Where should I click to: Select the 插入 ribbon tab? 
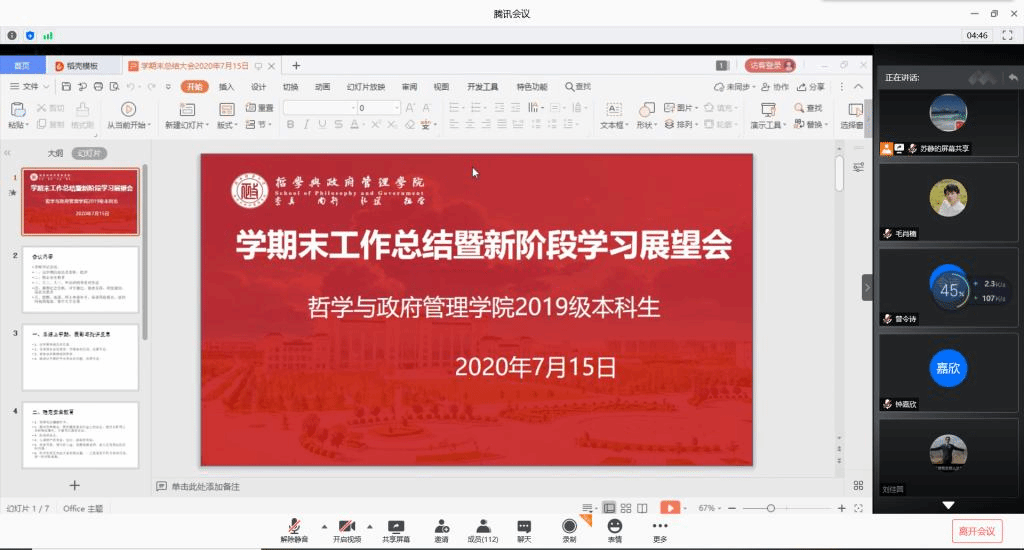226,86
